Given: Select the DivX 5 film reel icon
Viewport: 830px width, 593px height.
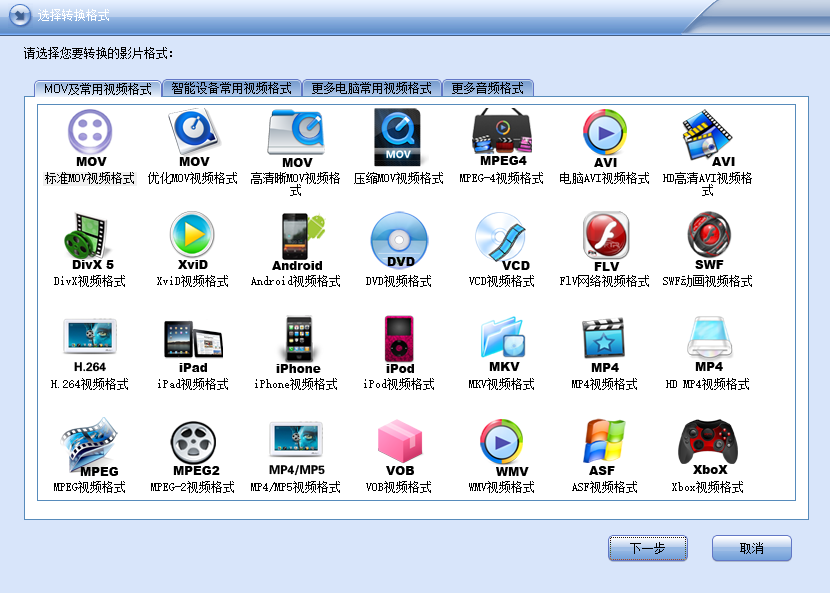Looking at the screenshot, I should point(90,241).
